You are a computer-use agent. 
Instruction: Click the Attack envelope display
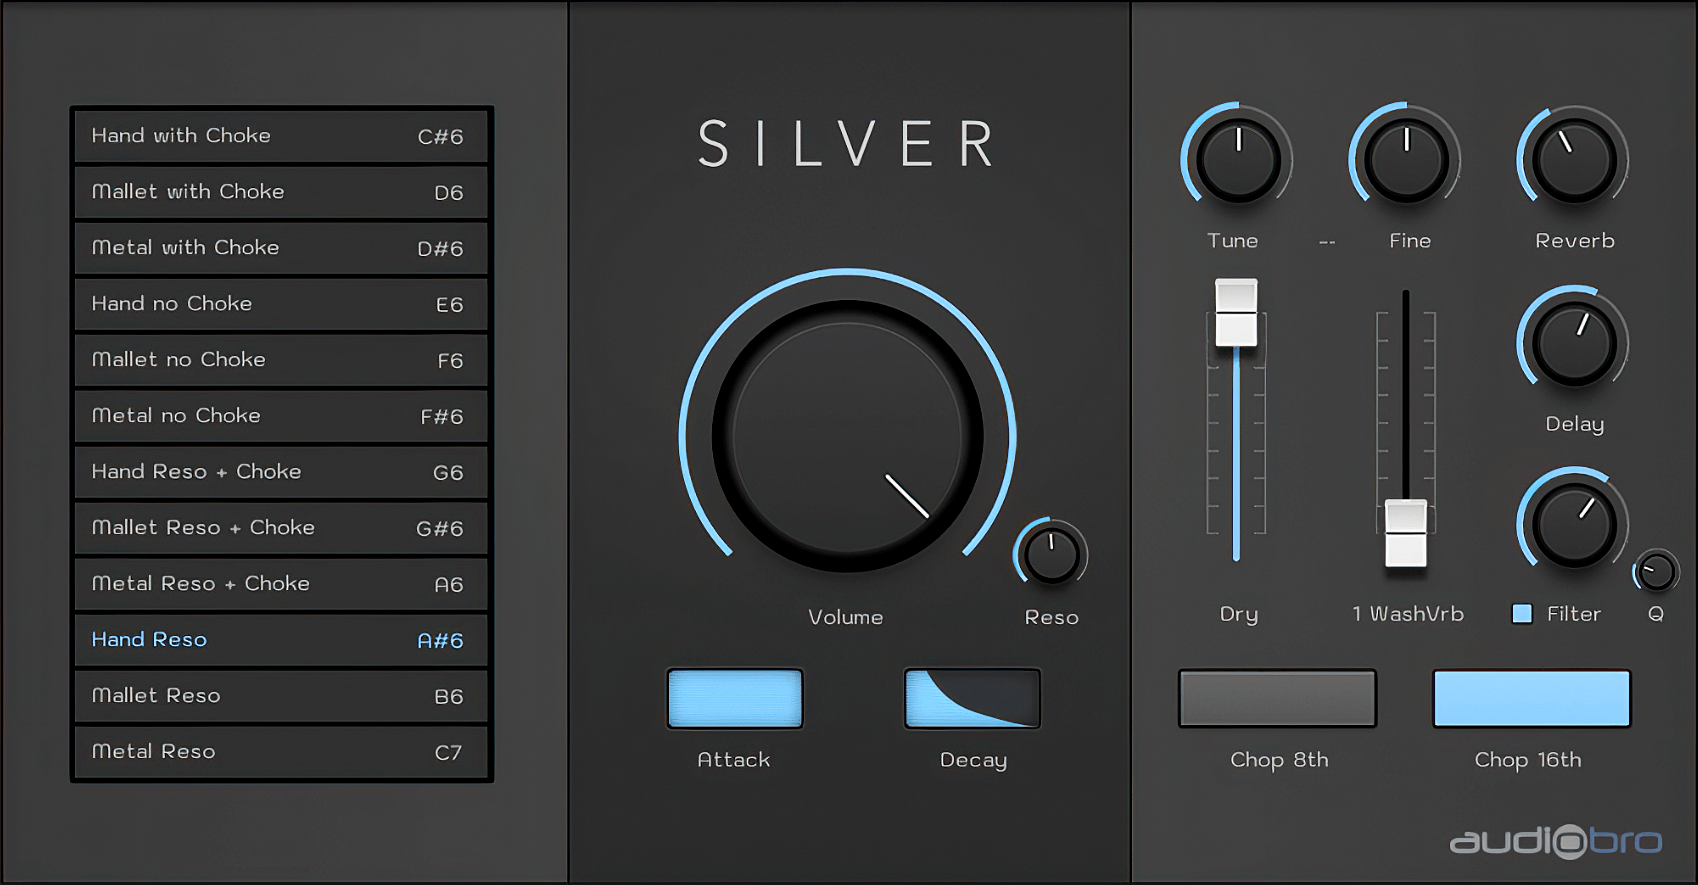[x=735, y=698]
